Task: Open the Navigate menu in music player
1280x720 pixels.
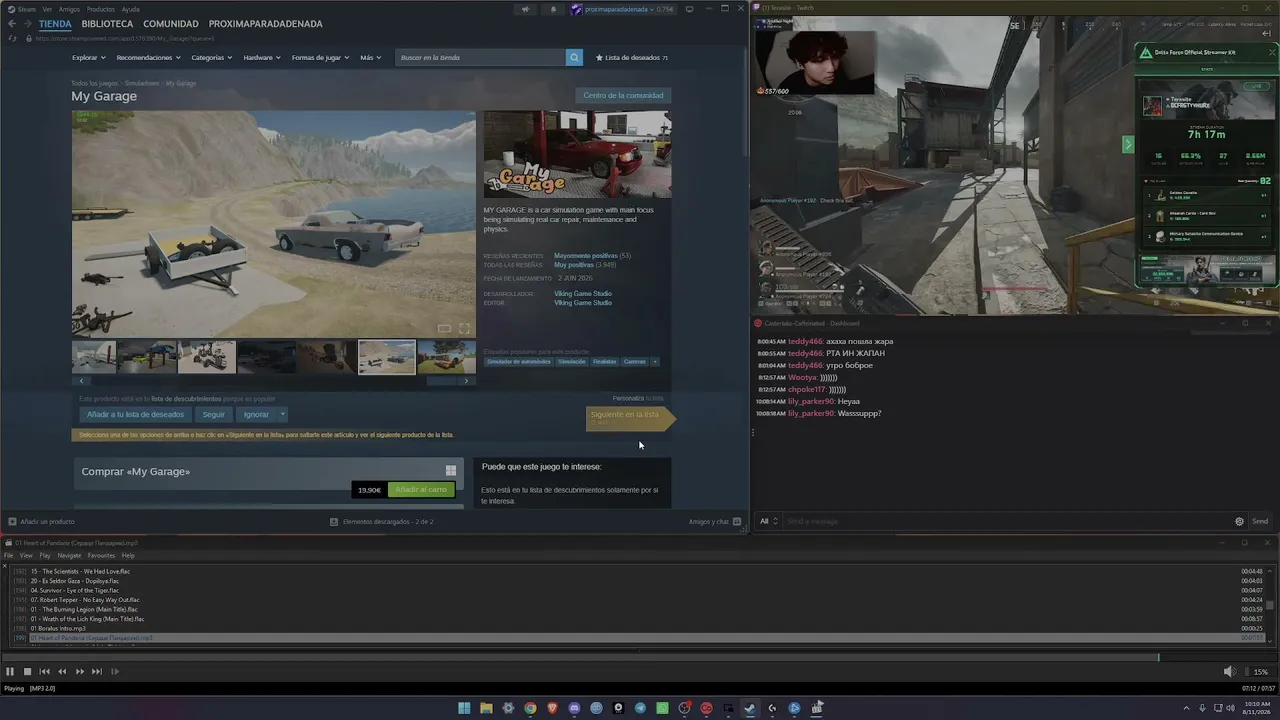Action: point(69,556)
